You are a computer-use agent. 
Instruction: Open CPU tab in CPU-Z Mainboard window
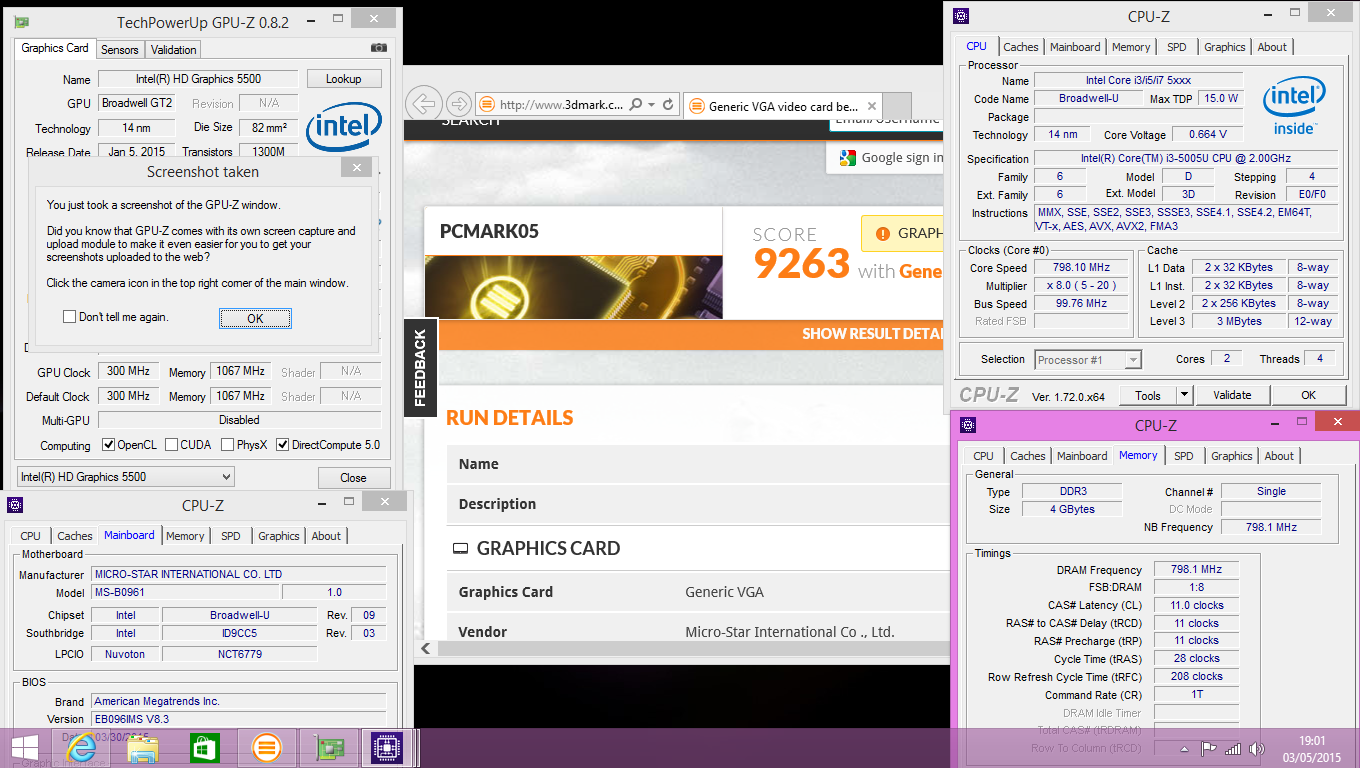(x=31, y=536)
